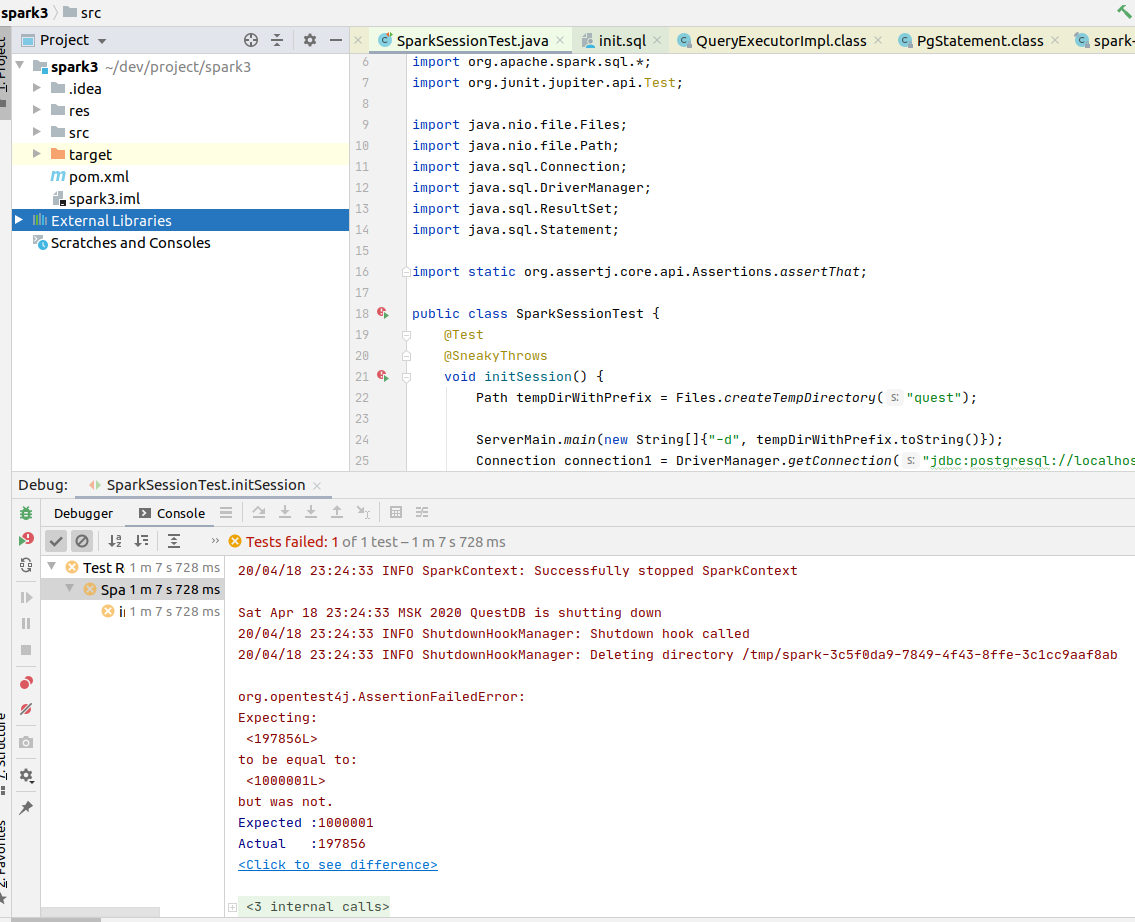Image resolution: width=1135 pixels, height=922 pixels.
Task: Run initSession via the gutter run icon
Action: pos(385,376)
